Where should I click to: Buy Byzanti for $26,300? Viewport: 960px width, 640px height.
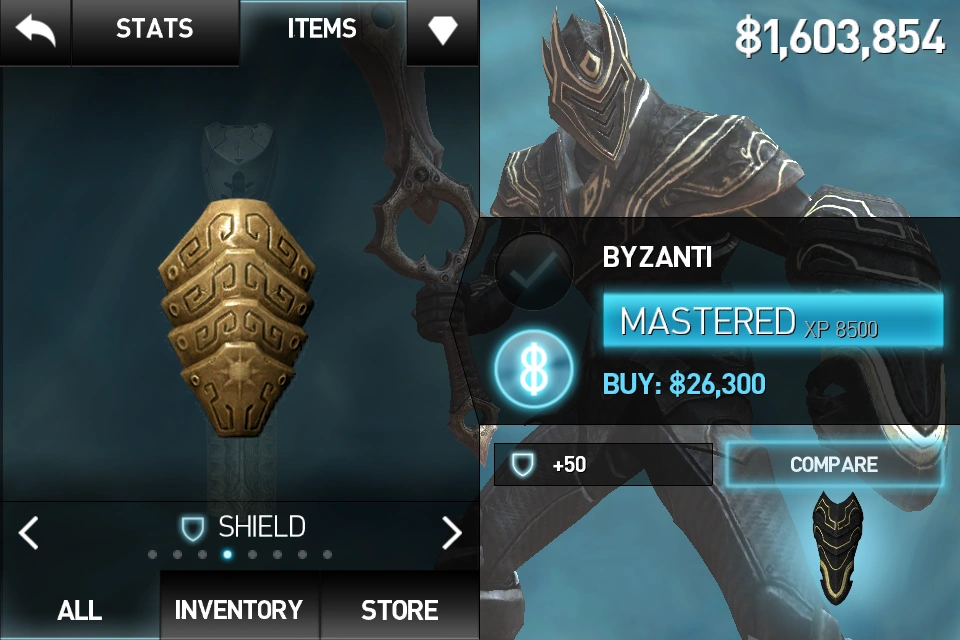tap(684, 384)
